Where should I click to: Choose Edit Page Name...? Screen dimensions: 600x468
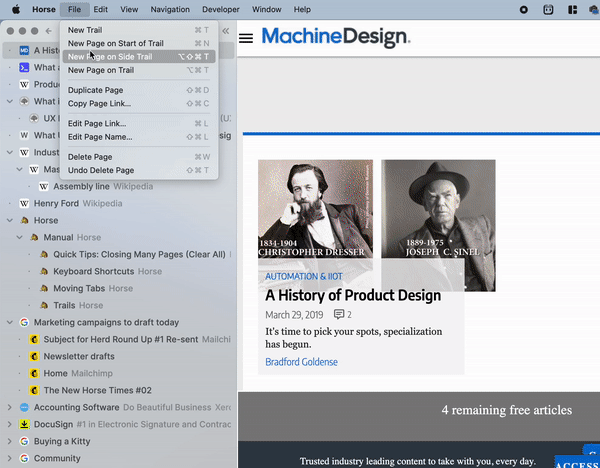(x=139, y=137)
